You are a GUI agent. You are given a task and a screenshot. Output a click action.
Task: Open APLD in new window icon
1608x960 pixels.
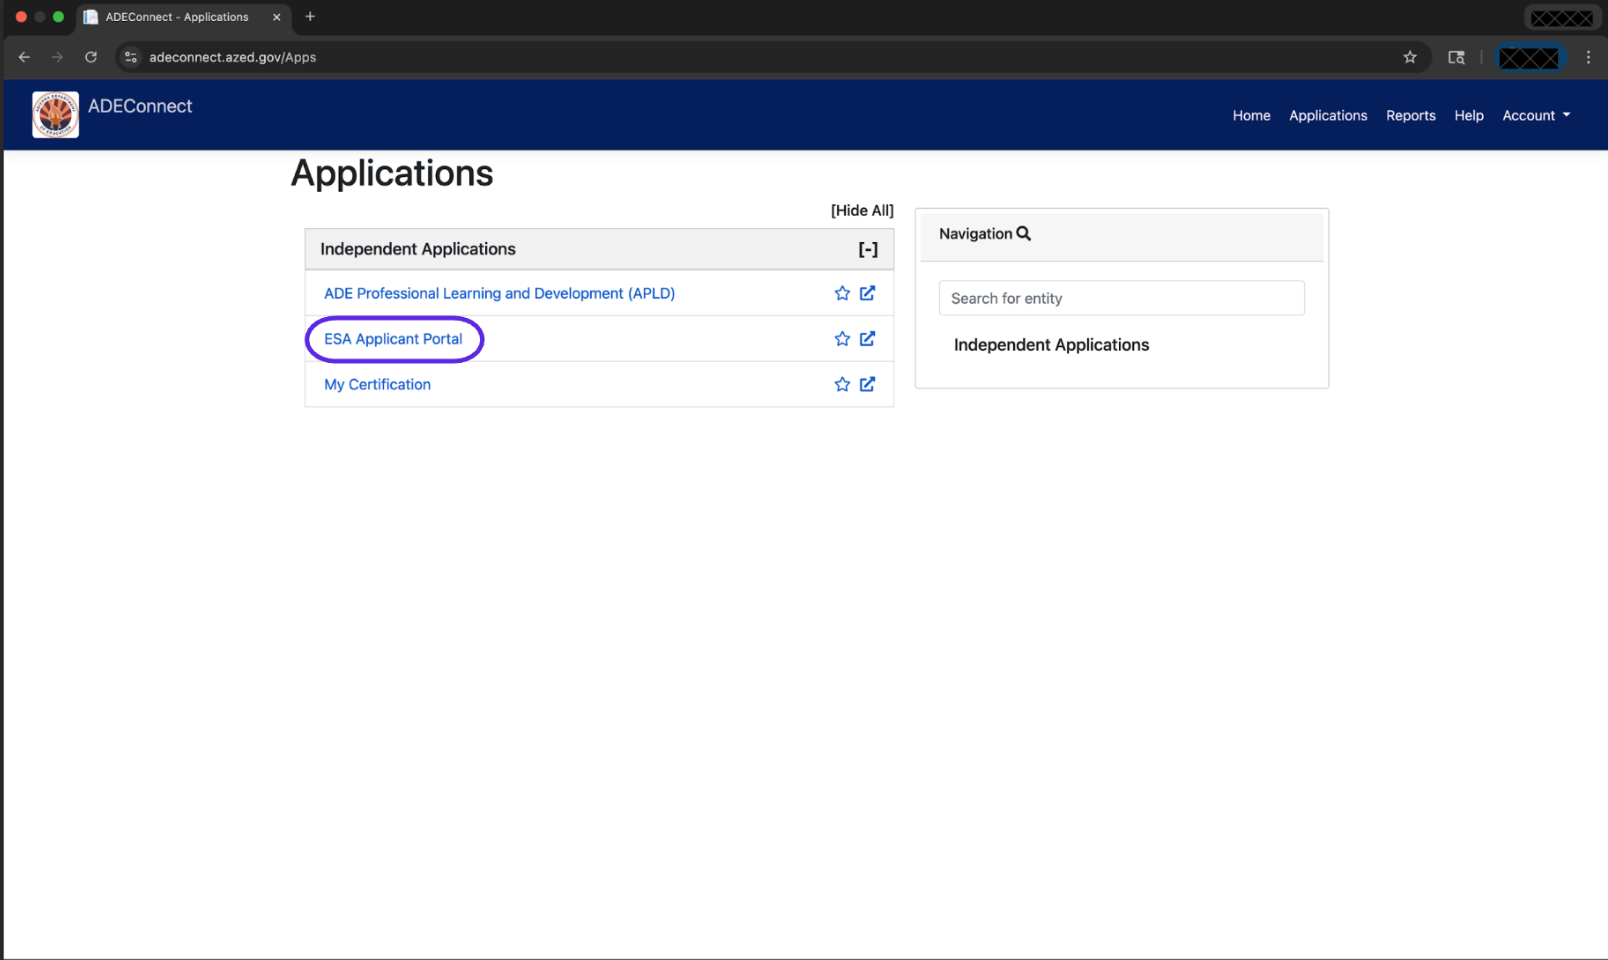coord(868,293)
